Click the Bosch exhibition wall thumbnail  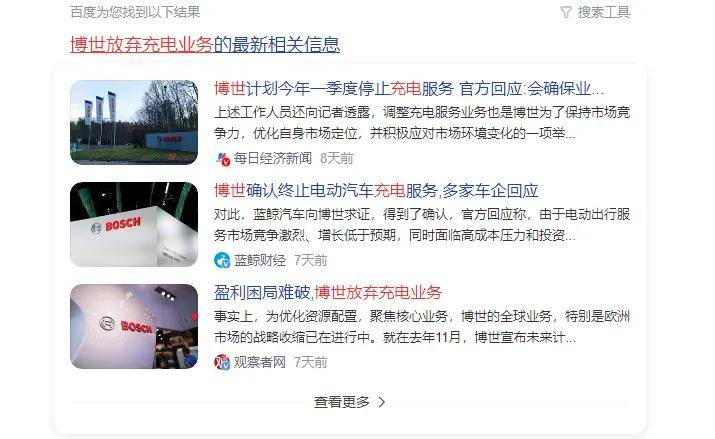click(x=134, y=326)
